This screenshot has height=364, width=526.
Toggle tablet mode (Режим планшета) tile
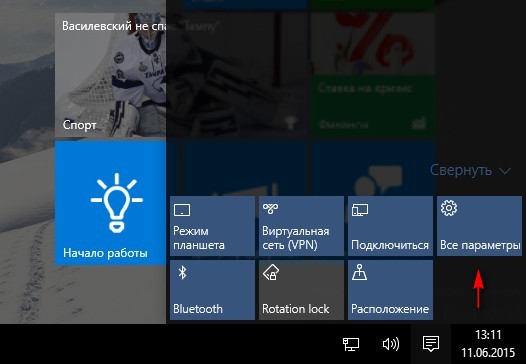click(212, 226)
